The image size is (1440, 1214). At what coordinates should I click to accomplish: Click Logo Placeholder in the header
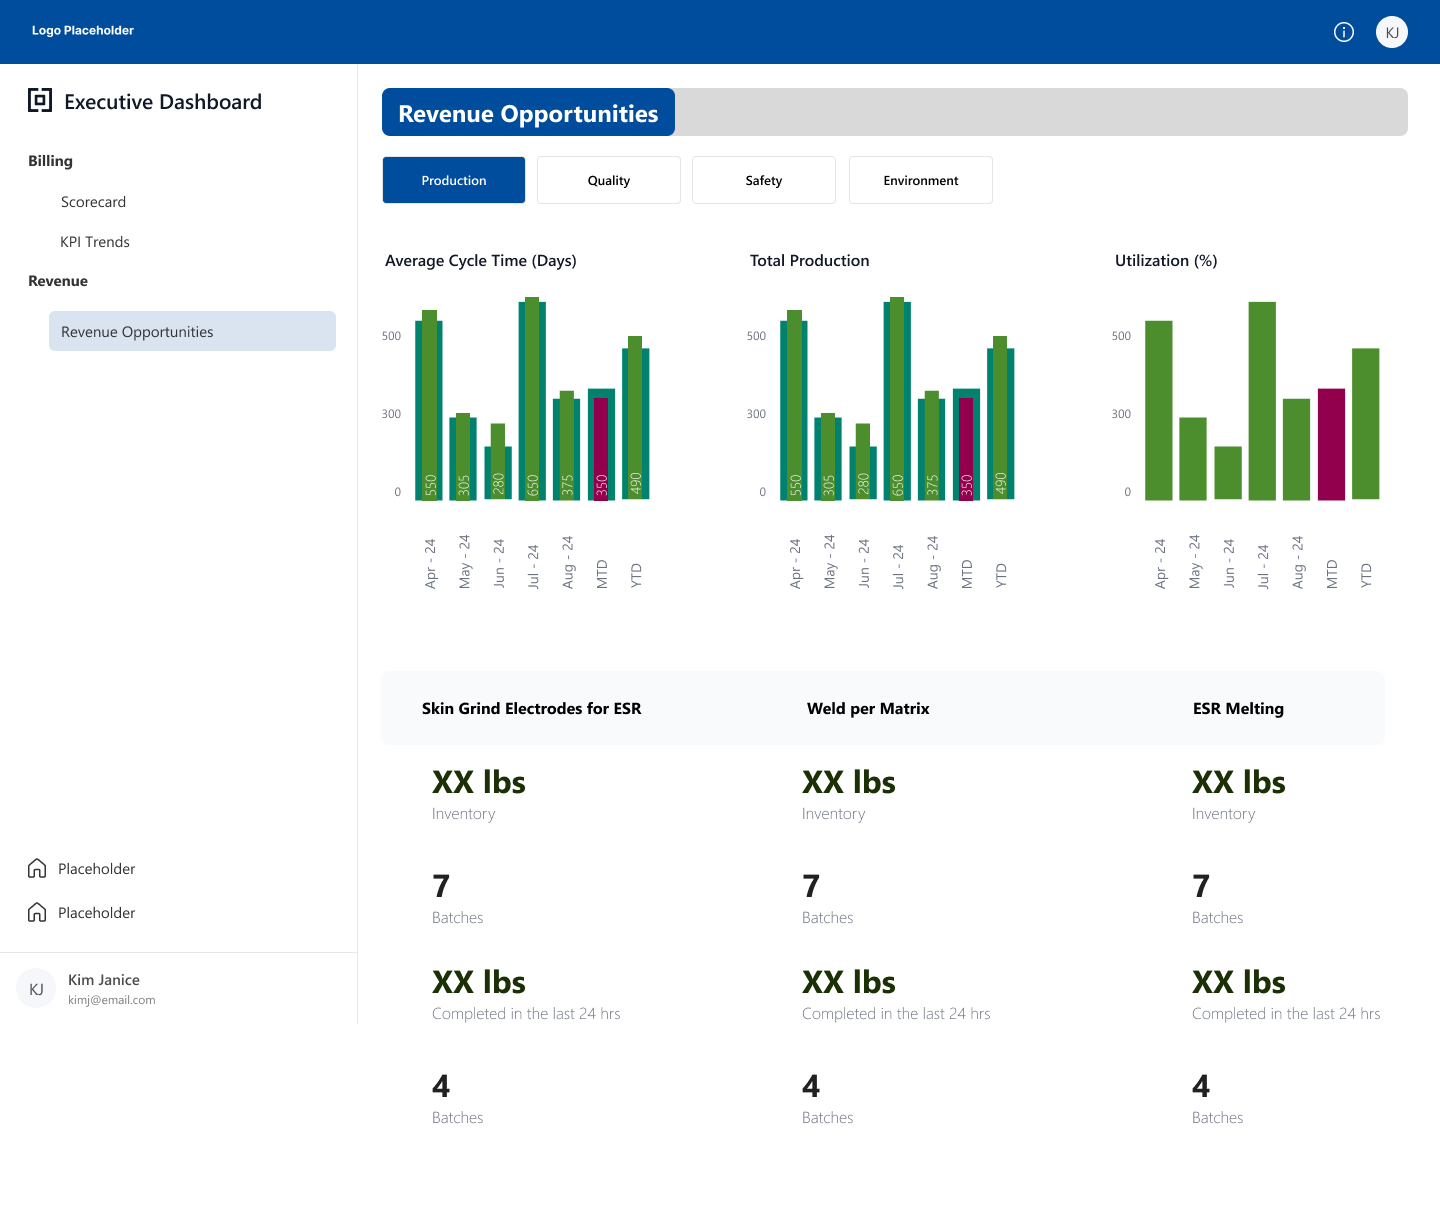pyautogui.click(x=83, y=31)
